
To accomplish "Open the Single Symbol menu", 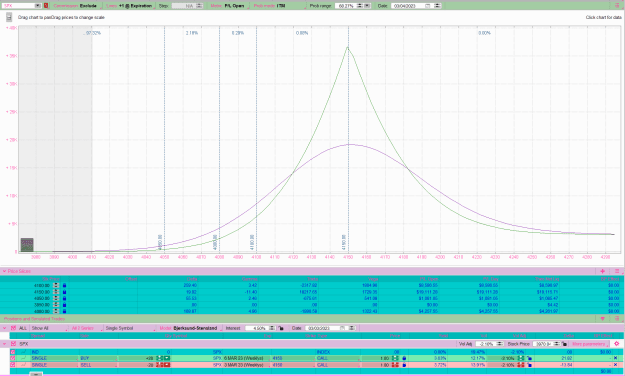I will coord(130,328).
